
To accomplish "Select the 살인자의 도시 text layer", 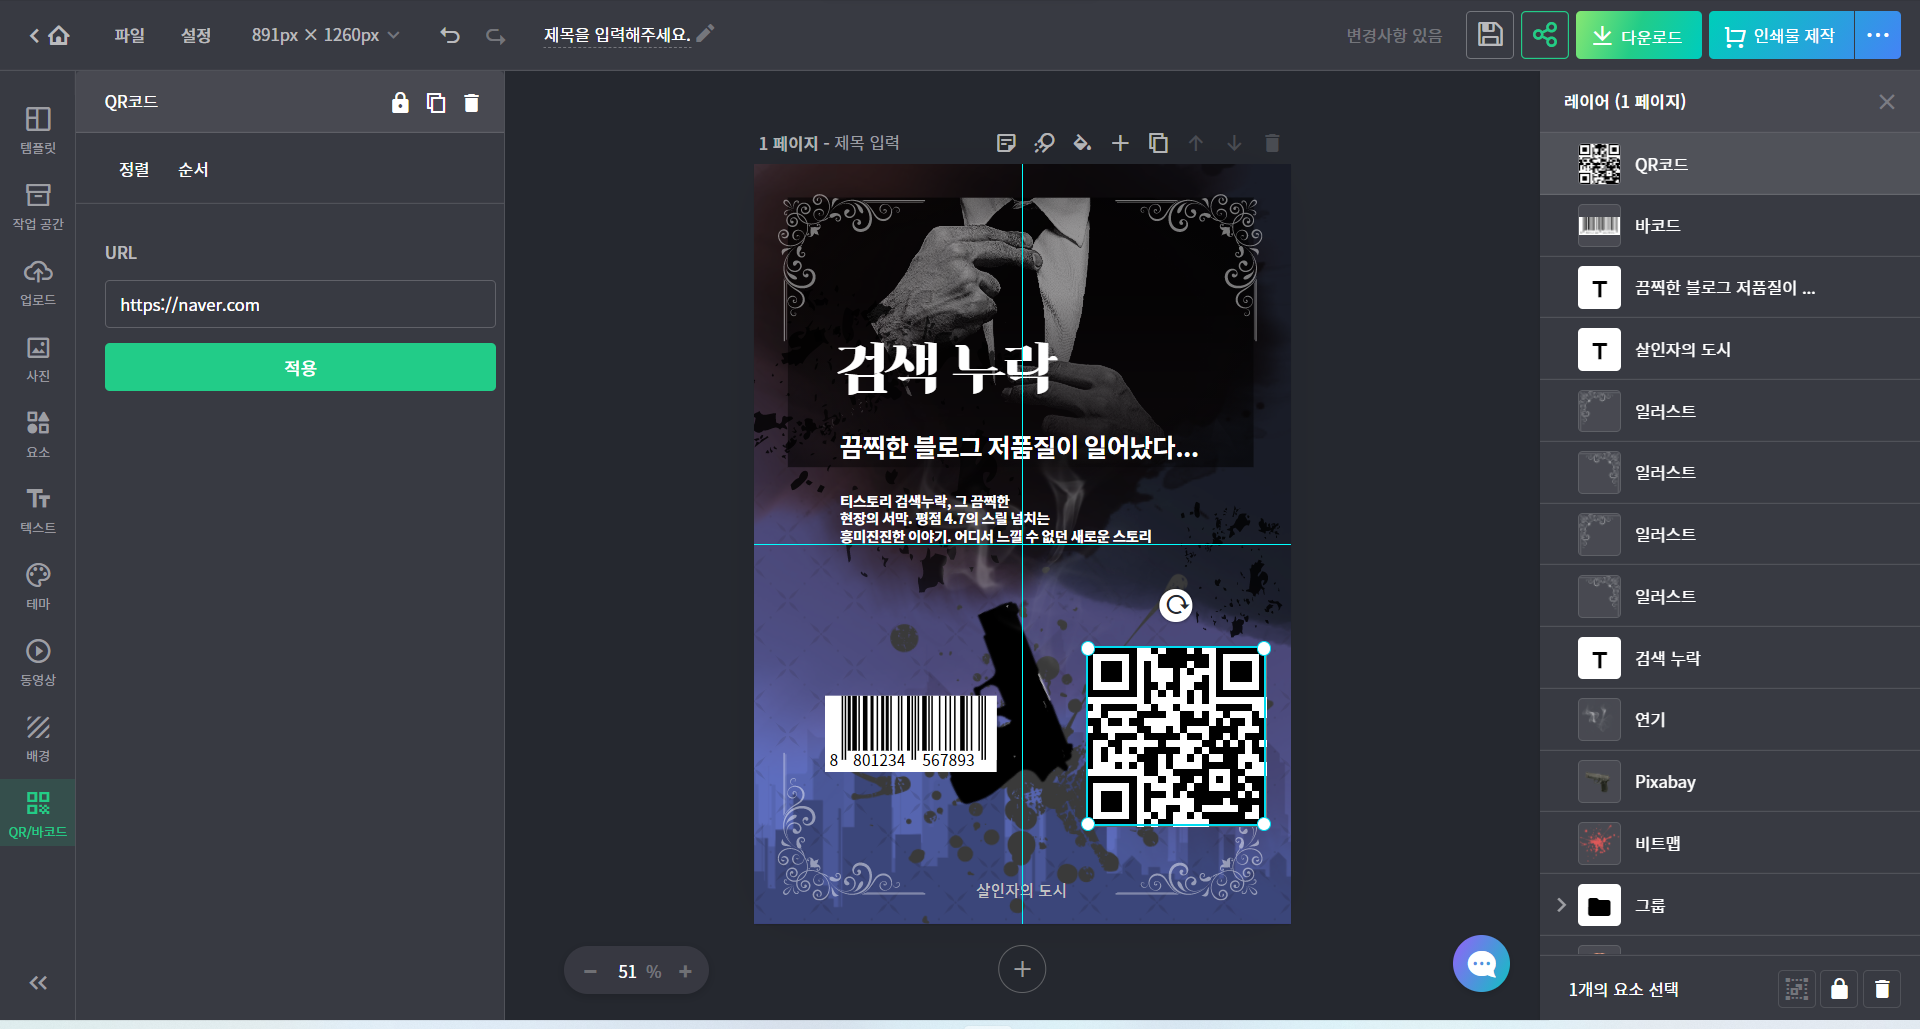I will pyautogui.click(x=1730, y=349).
